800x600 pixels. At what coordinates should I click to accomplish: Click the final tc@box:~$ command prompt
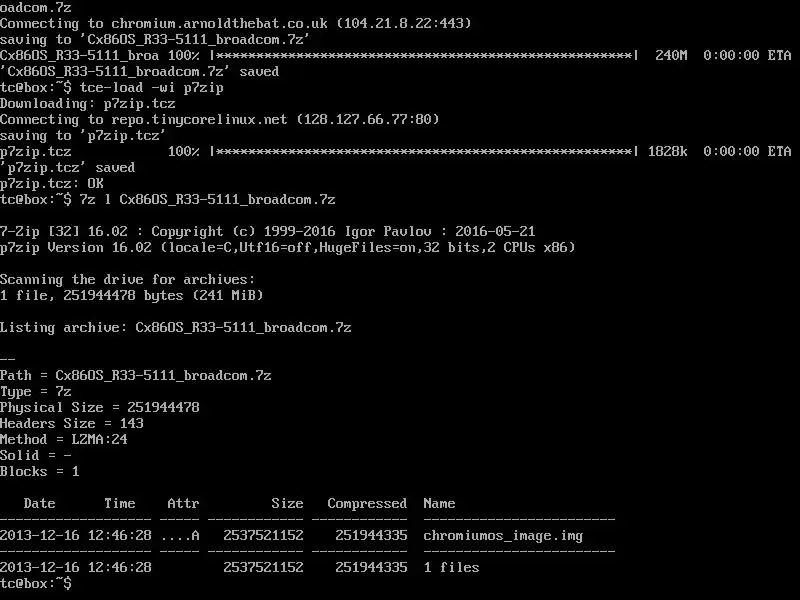coord(36,583)
